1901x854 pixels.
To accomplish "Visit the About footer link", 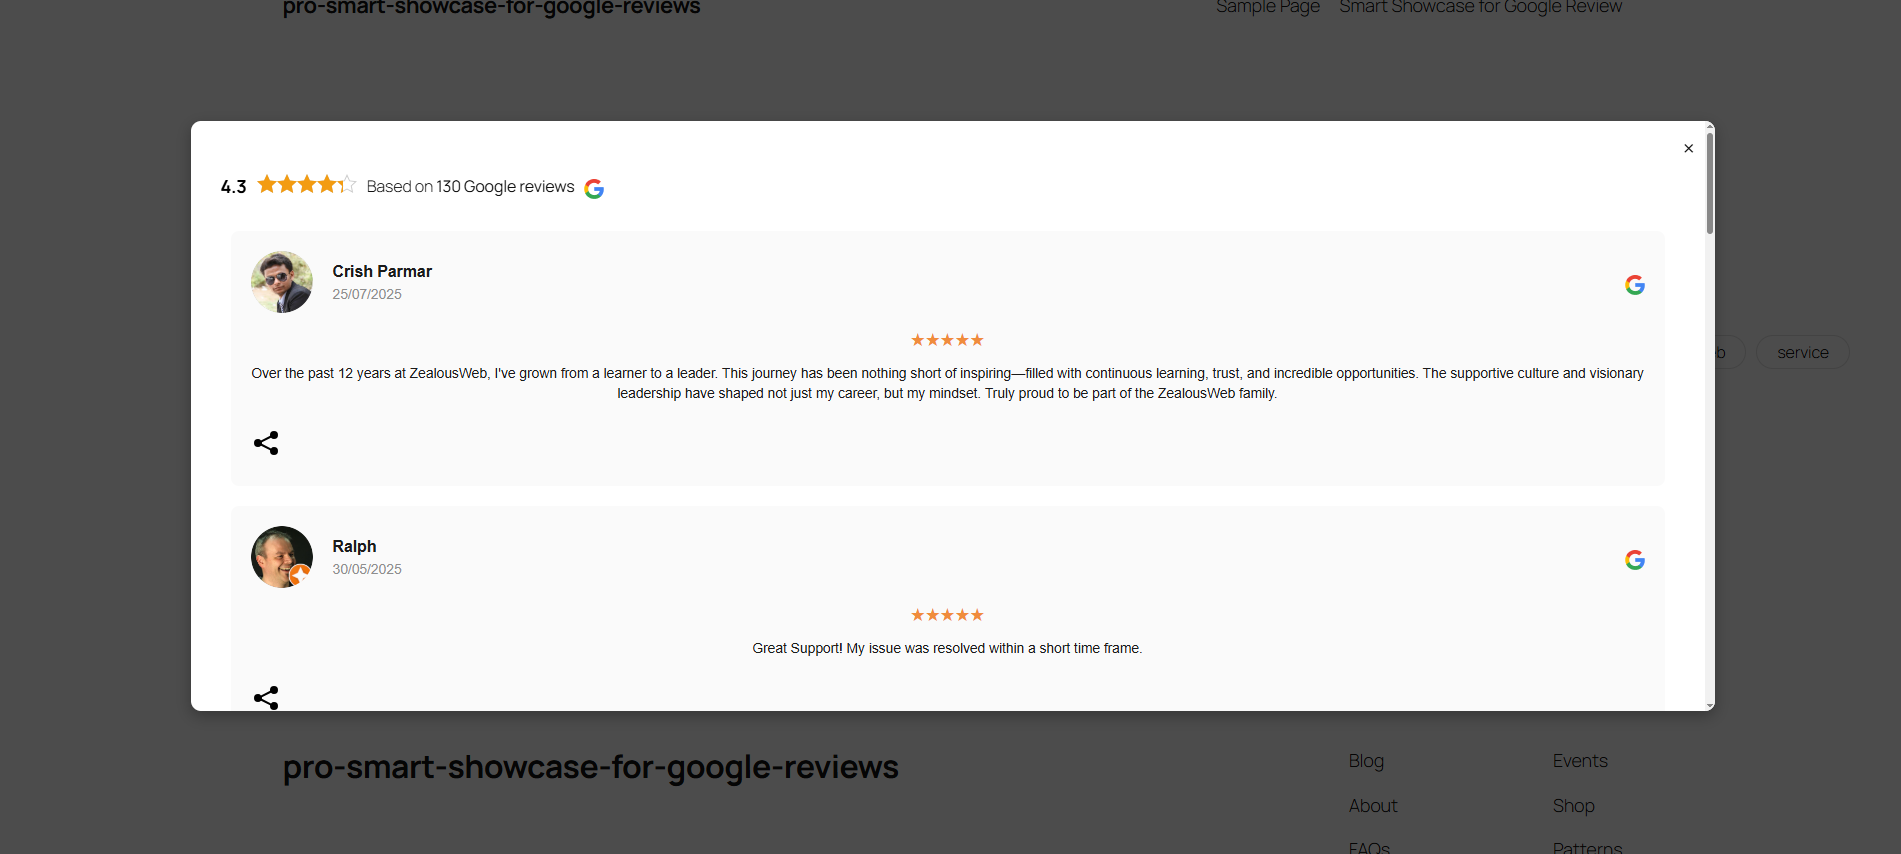I will tap(1373, 806).
